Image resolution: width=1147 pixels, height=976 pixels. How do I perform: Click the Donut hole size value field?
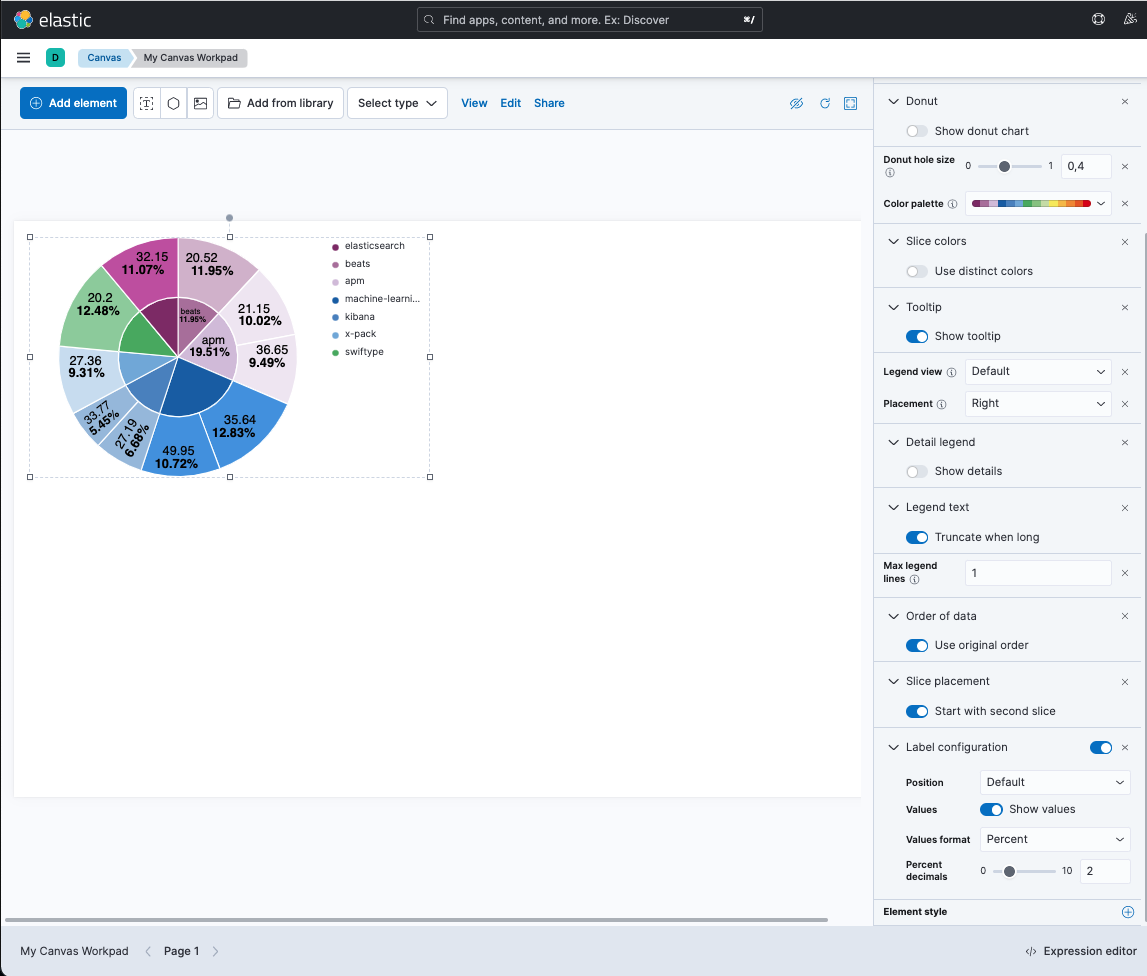point(1086,167)
